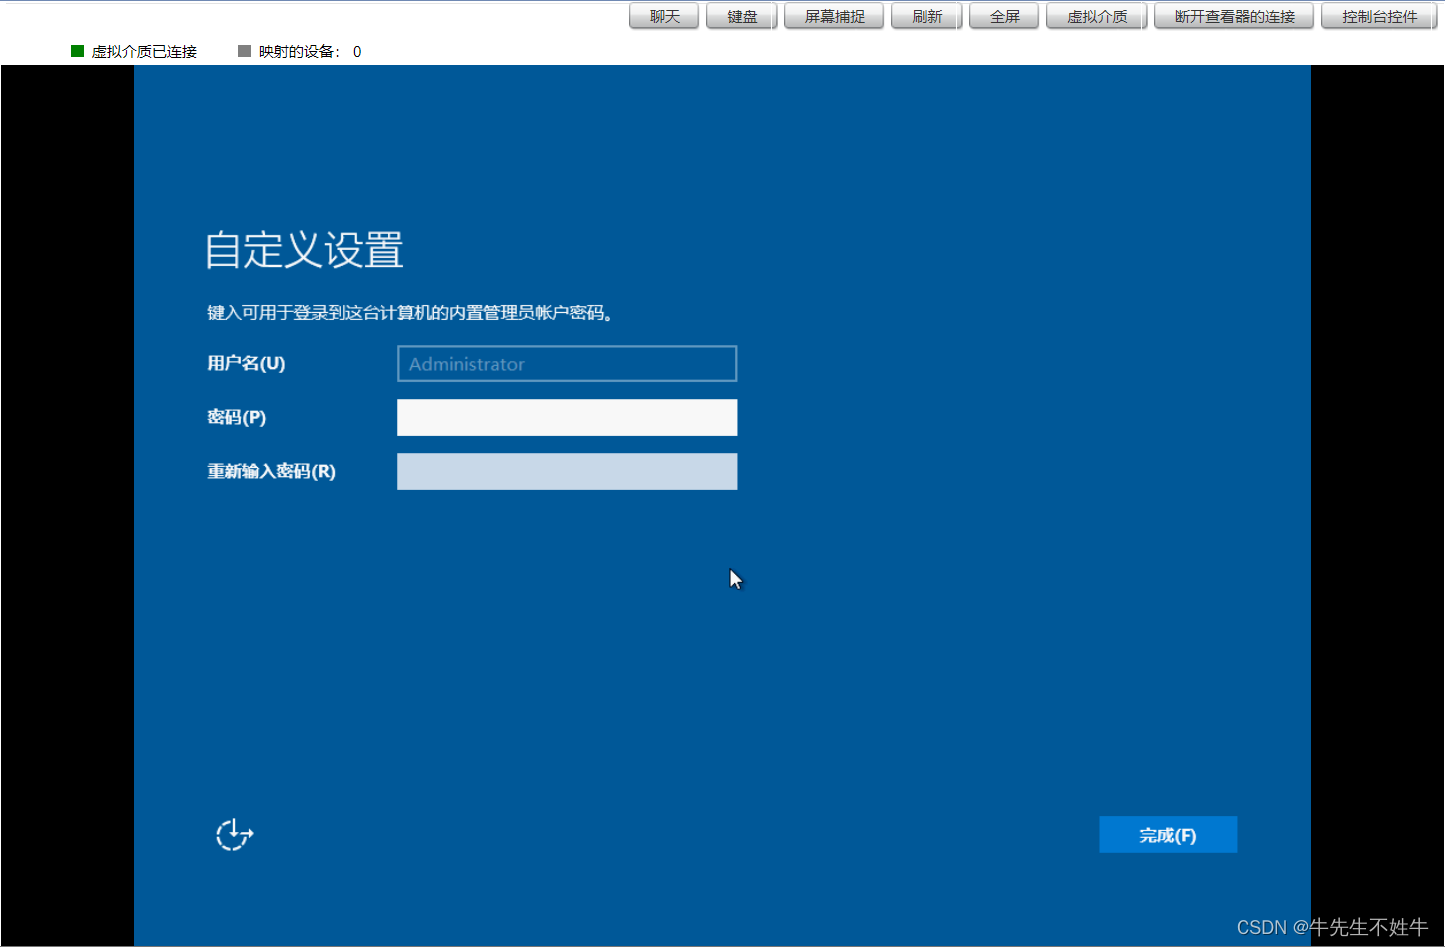The height and width of the screenshot is (947, 1445).
Task: Click the 重新输入密码(R) label
Action: (271, 472)
